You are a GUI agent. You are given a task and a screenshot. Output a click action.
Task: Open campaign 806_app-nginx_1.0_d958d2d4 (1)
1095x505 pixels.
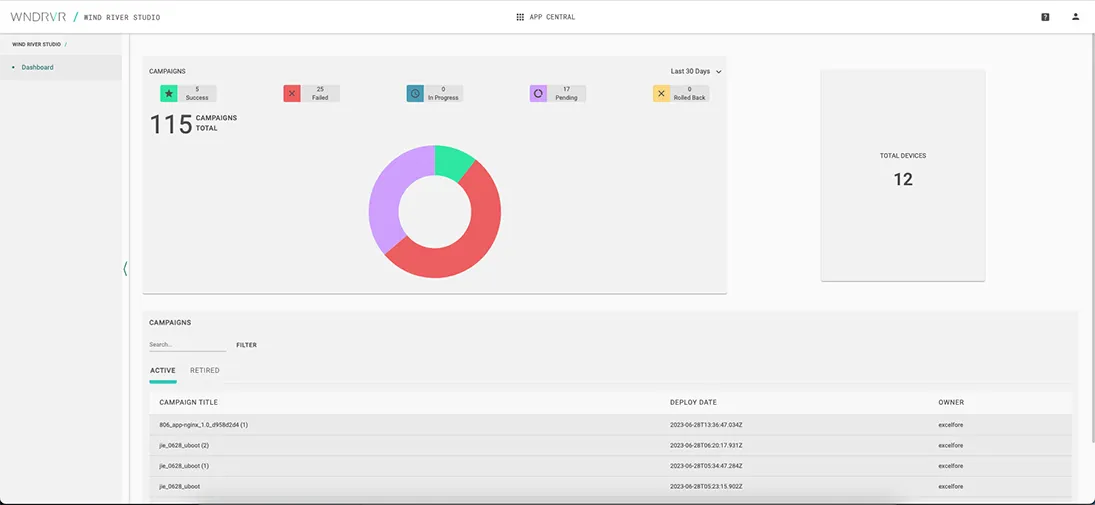click(204, 425)
